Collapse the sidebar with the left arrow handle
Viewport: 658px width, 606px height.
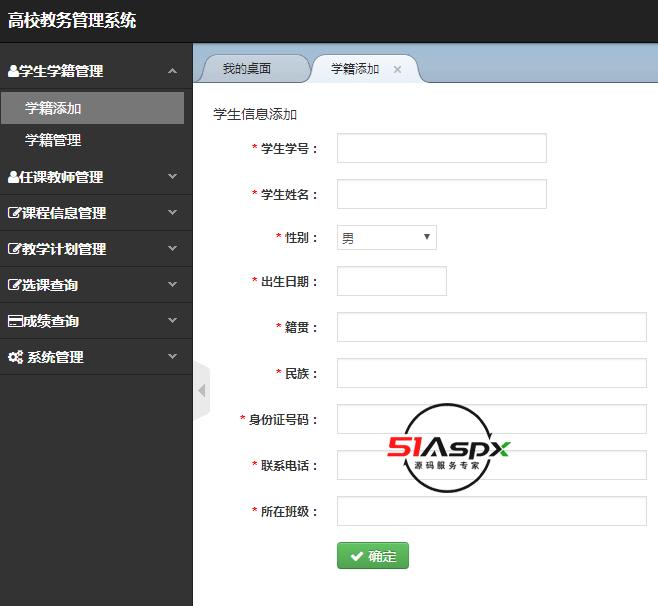[202, 390]
